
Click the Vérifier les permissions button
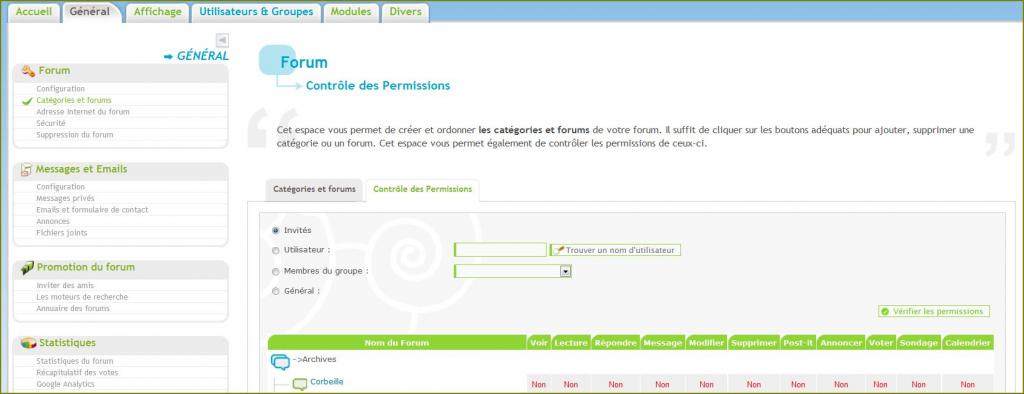934,312
